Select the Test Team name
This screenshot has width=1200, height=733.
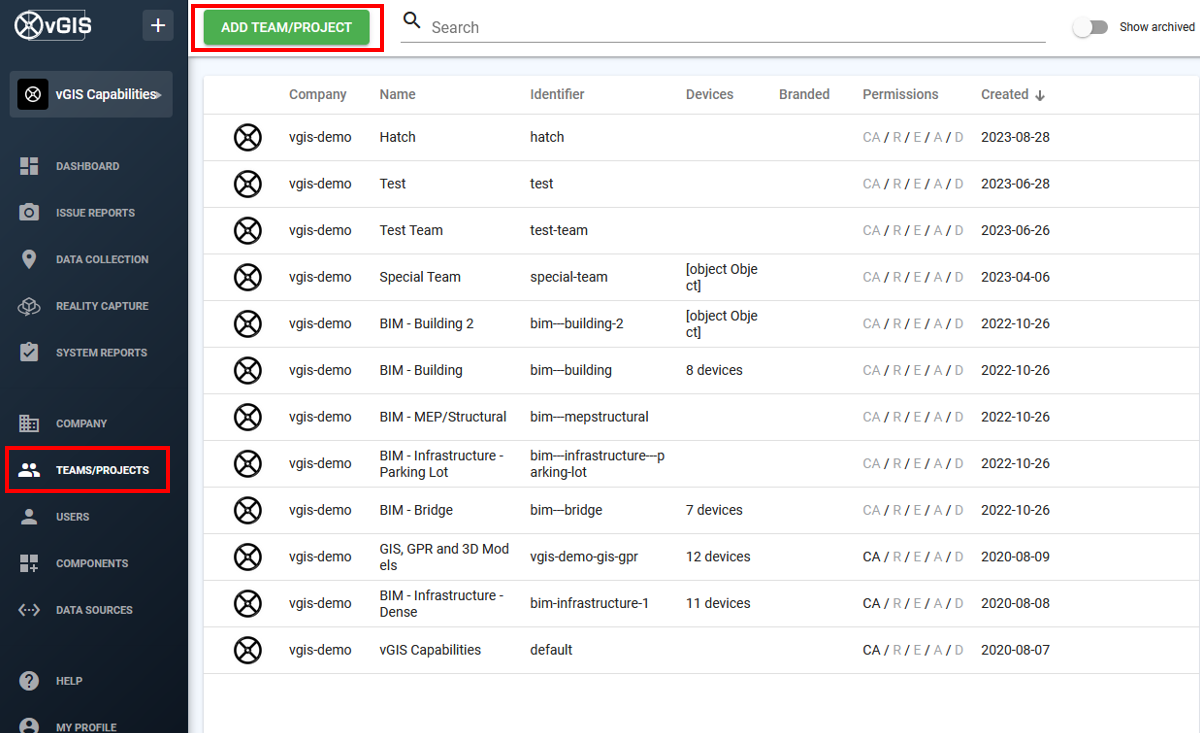coord(411,230)
